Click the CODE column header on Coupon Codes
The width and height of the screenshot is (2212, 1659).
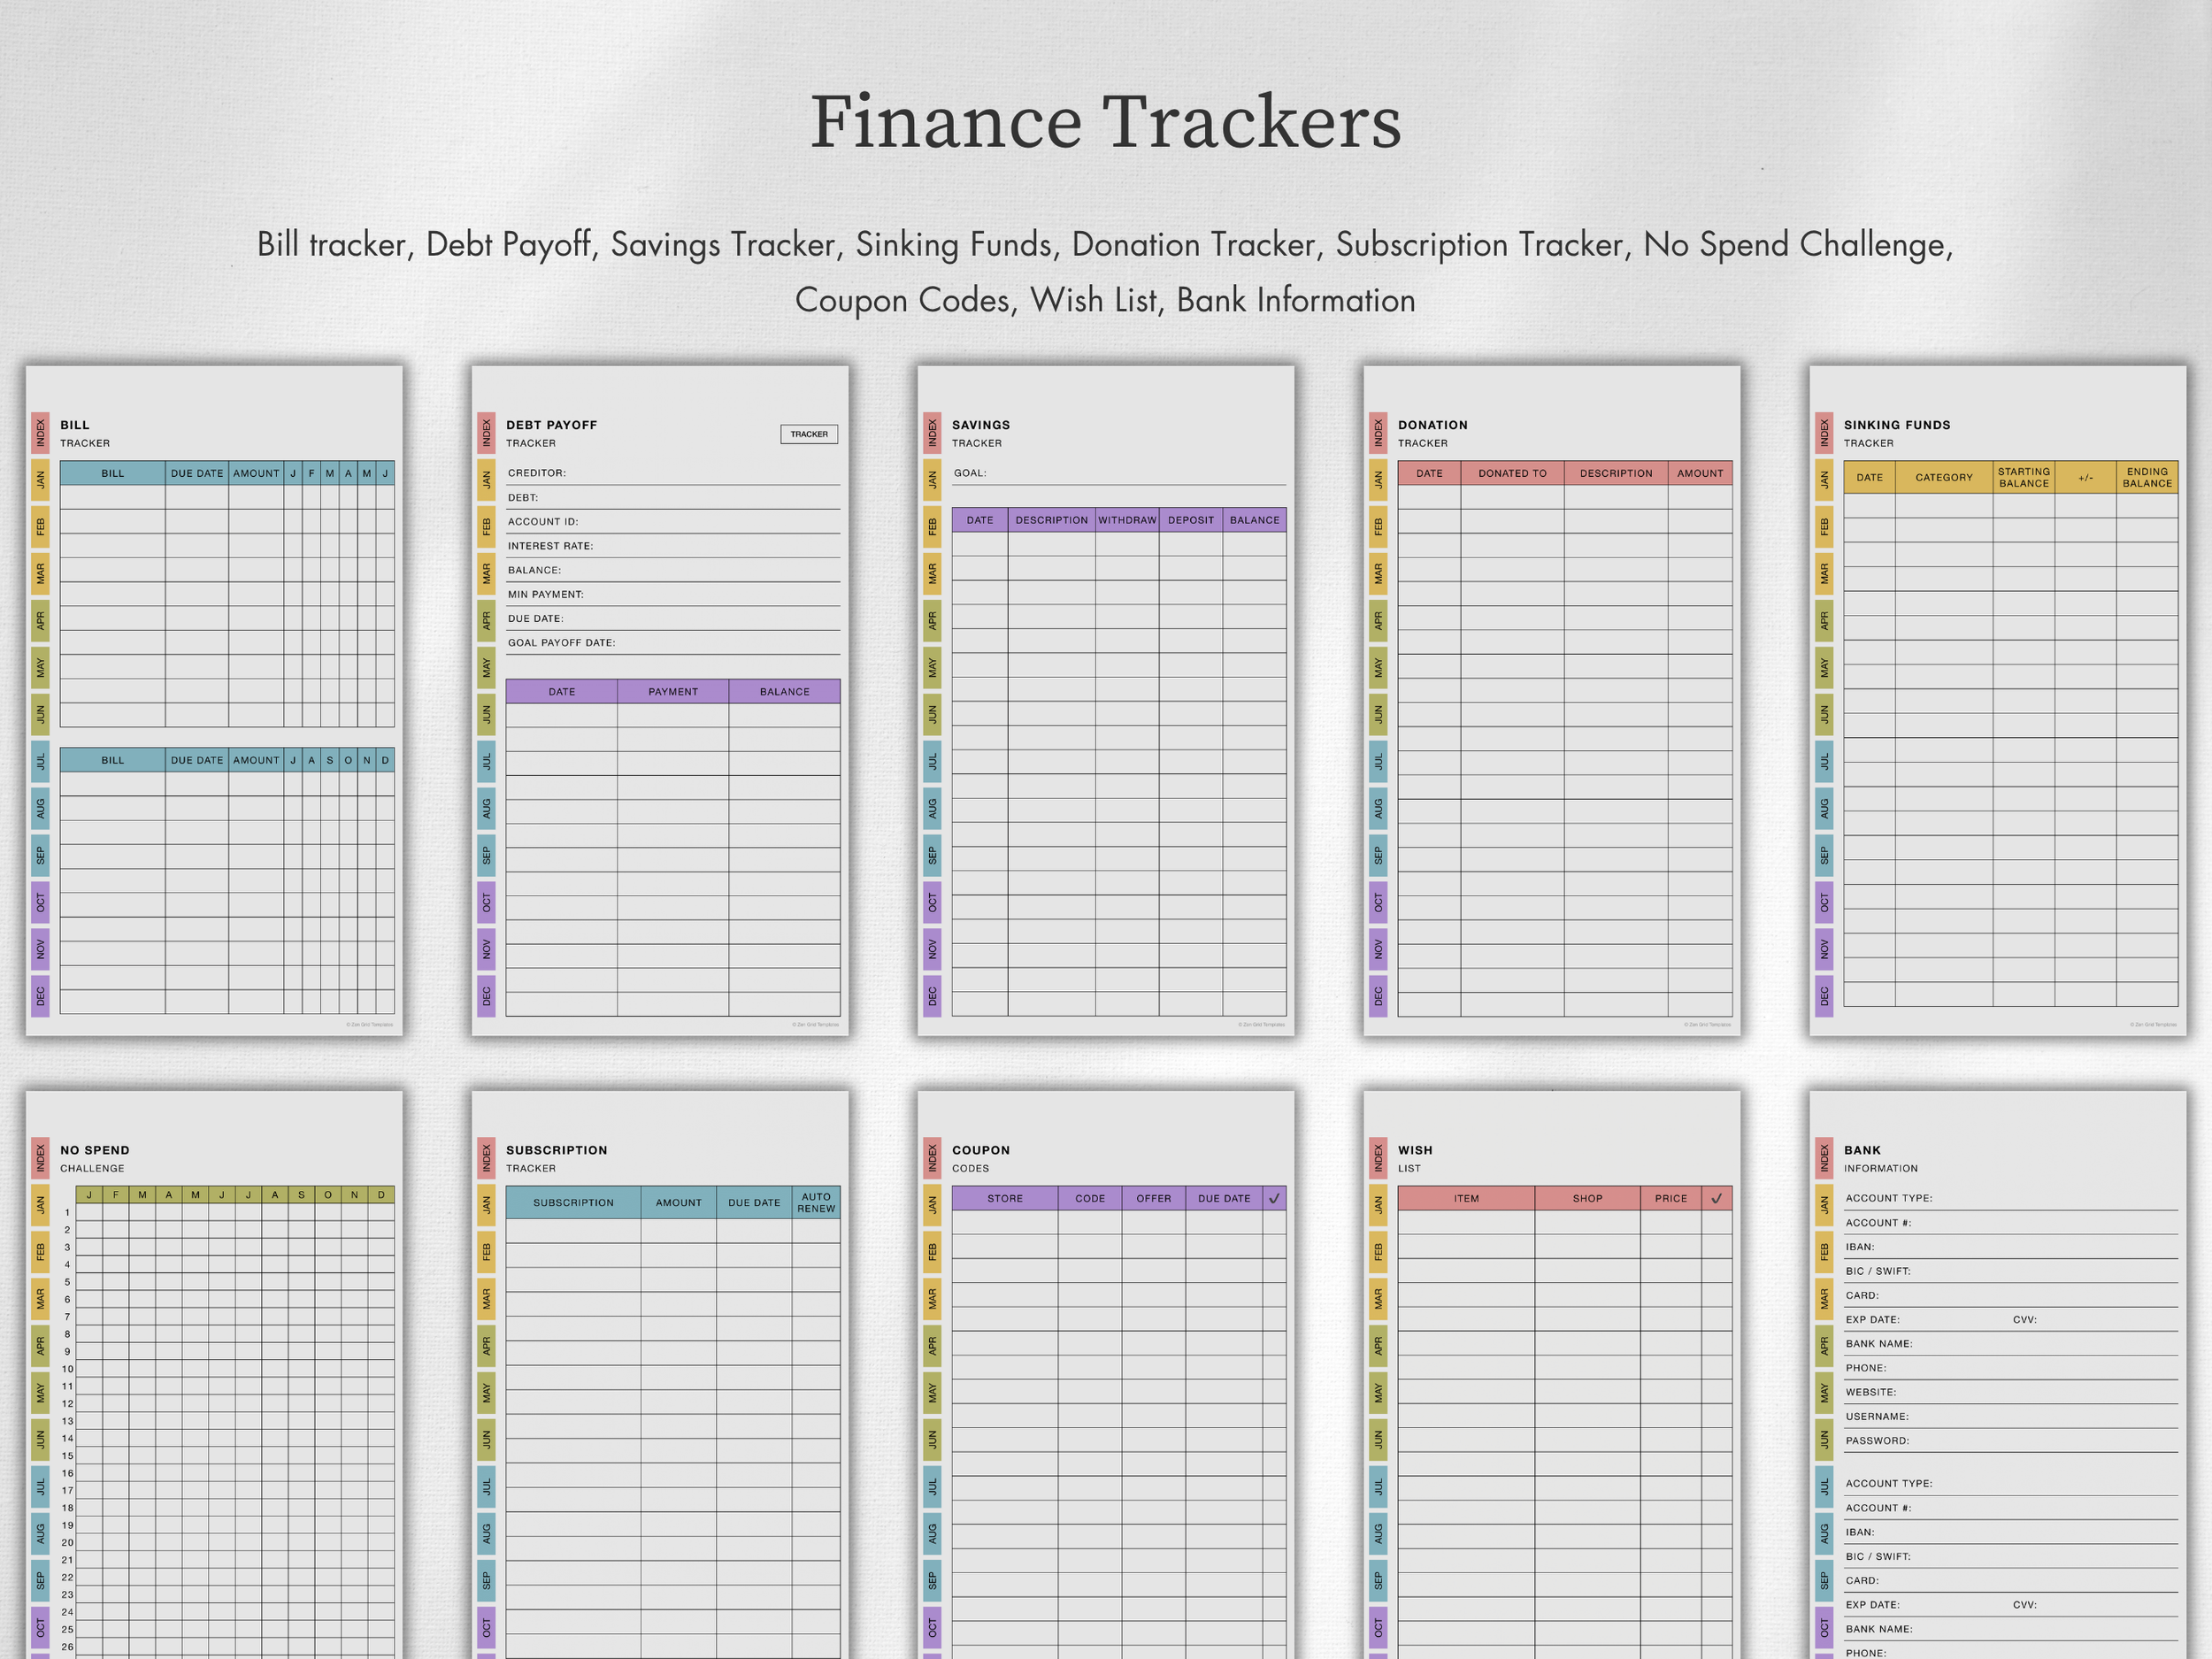(1090, 1198)
